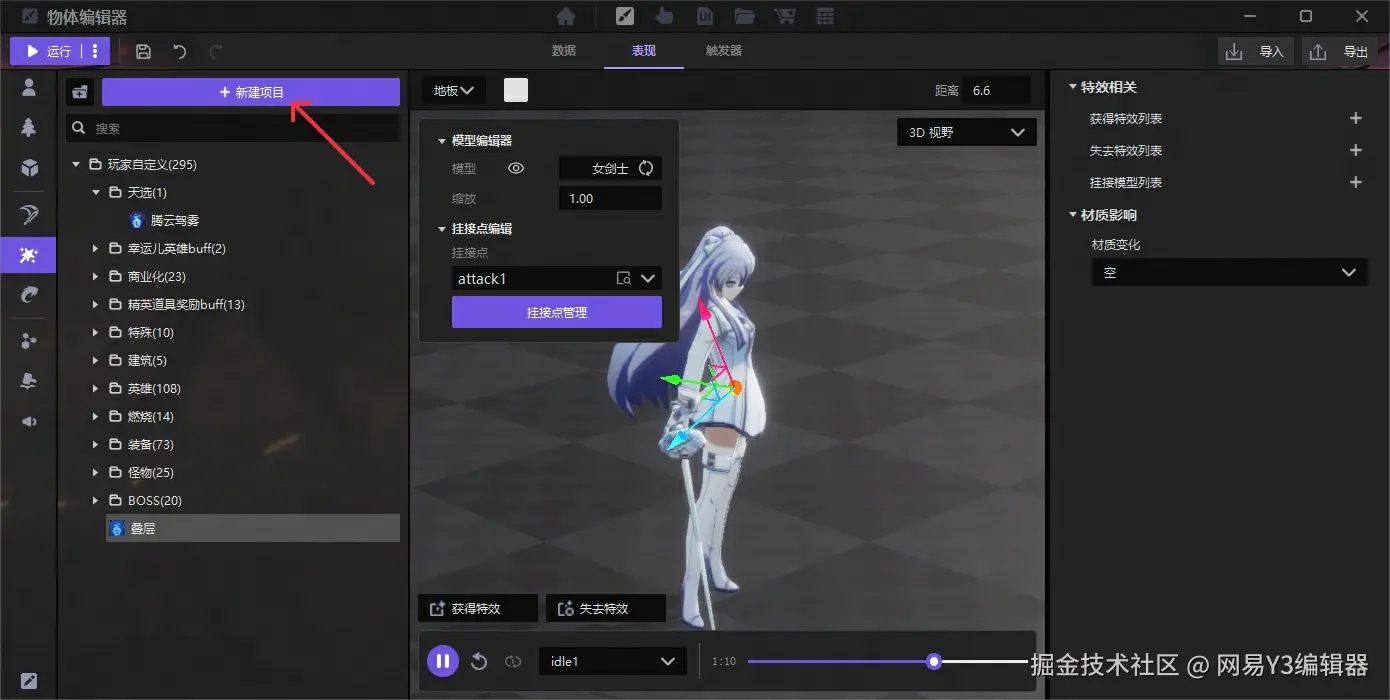Open the pointing hand icon in title bar
The height and width of the screenshot is (700, 1390).
tap(664, 16)
